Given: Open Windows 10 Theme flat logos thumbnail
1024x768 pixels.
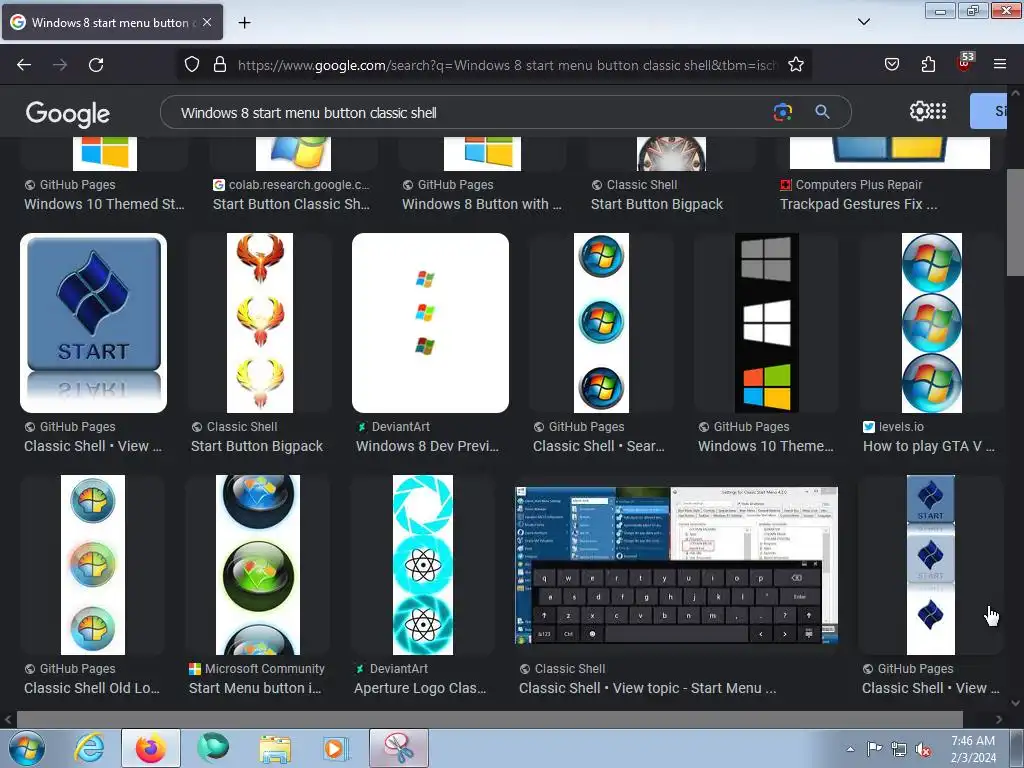Looking at the screenshot, I should pyautogui.click(x=767, y=323).
